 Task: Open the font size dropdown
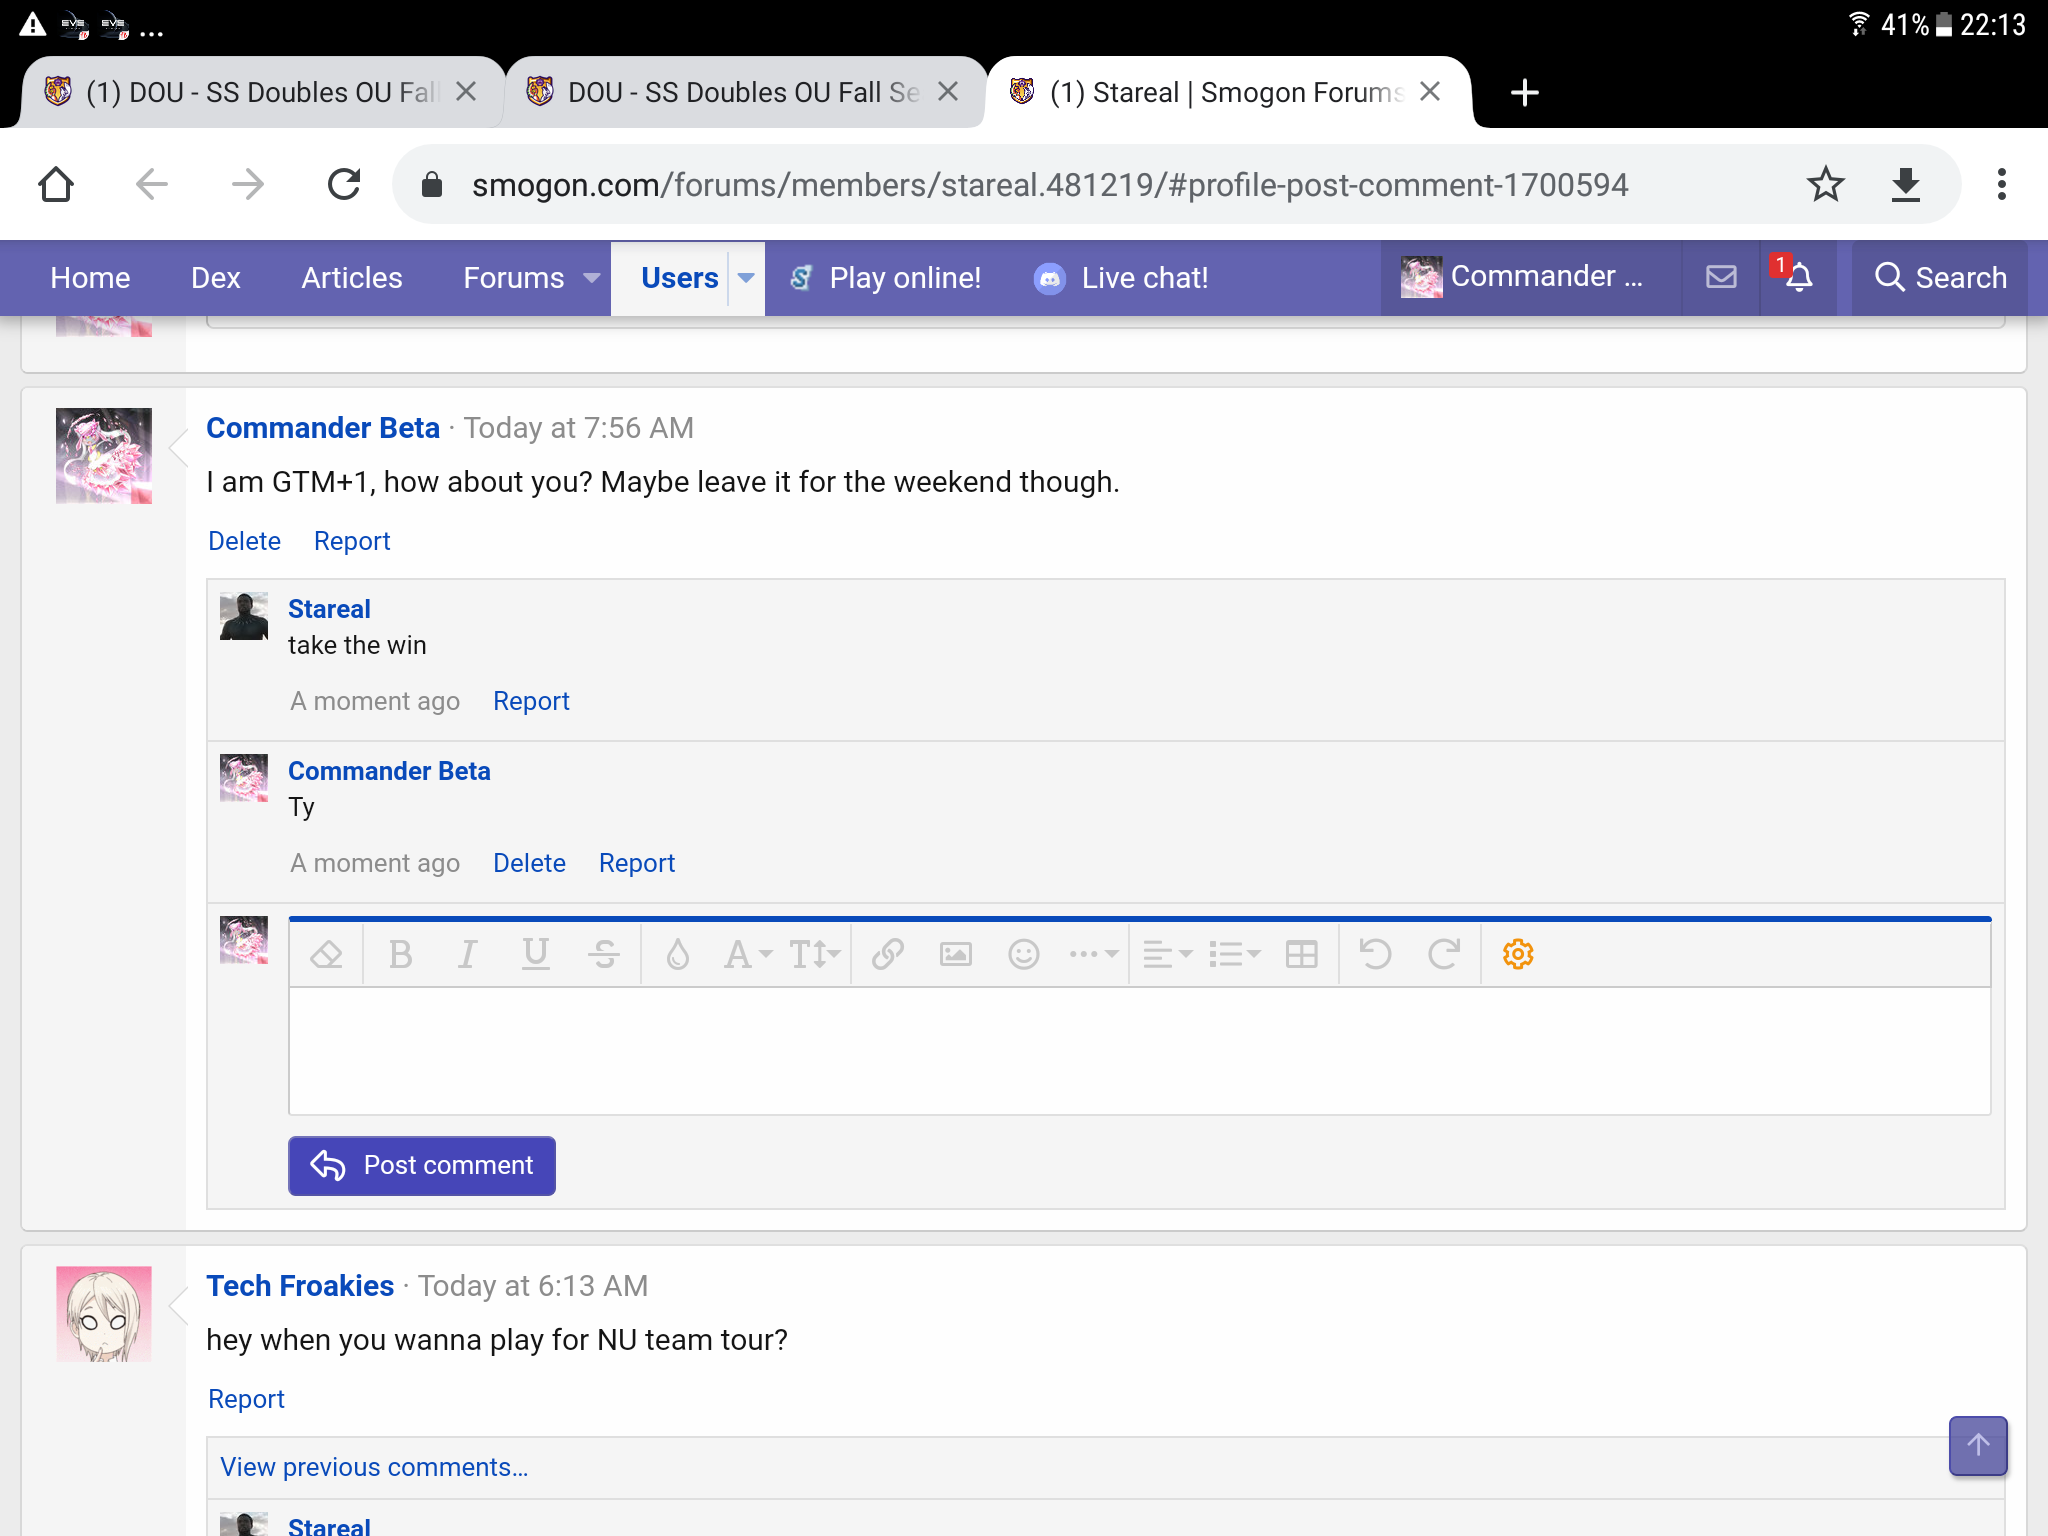(815, 955)
